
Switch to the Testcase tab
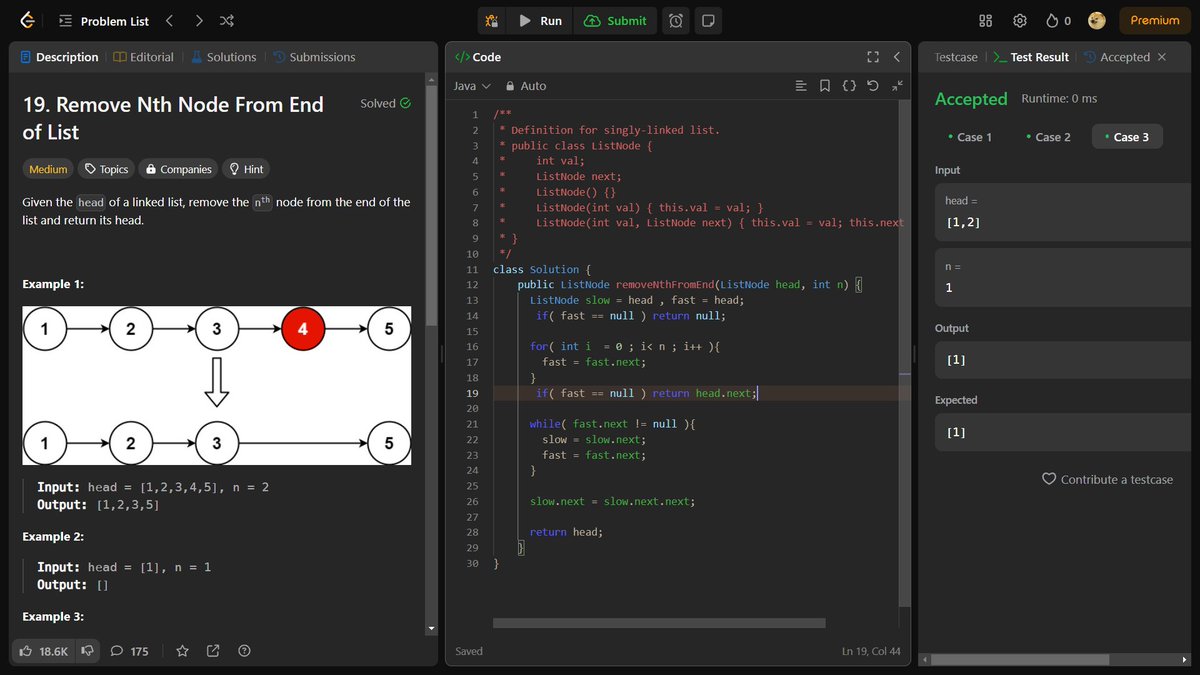click(956, 57)
